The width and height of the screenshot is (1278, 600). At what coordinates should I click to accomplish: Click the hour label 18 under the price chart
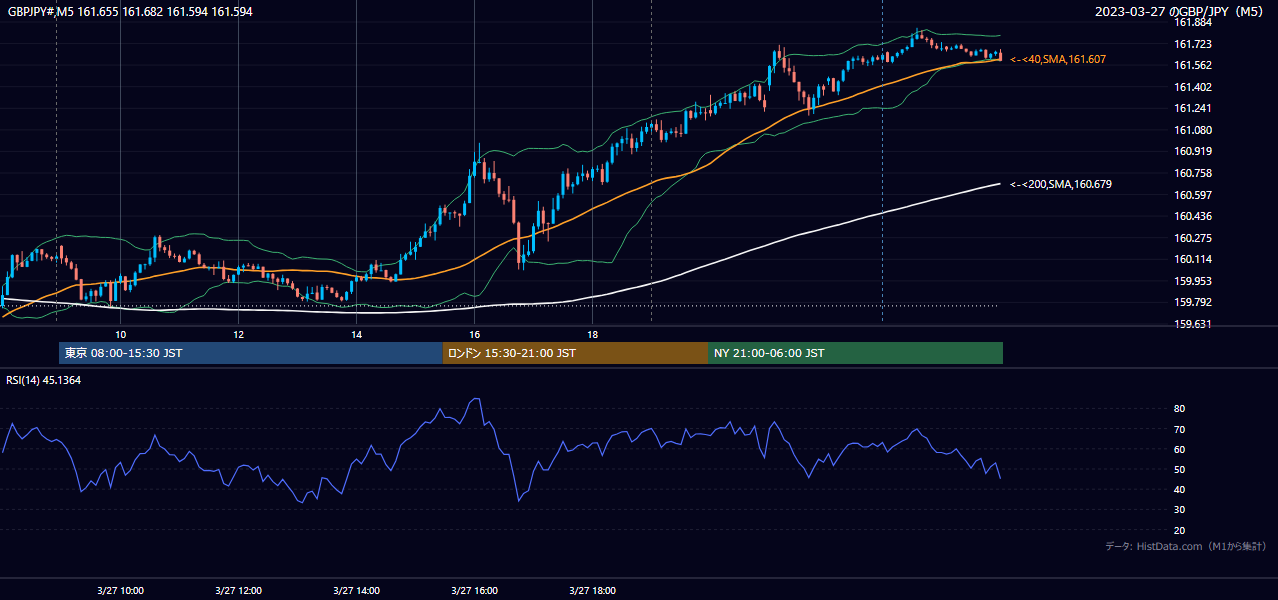coord(592,334)
